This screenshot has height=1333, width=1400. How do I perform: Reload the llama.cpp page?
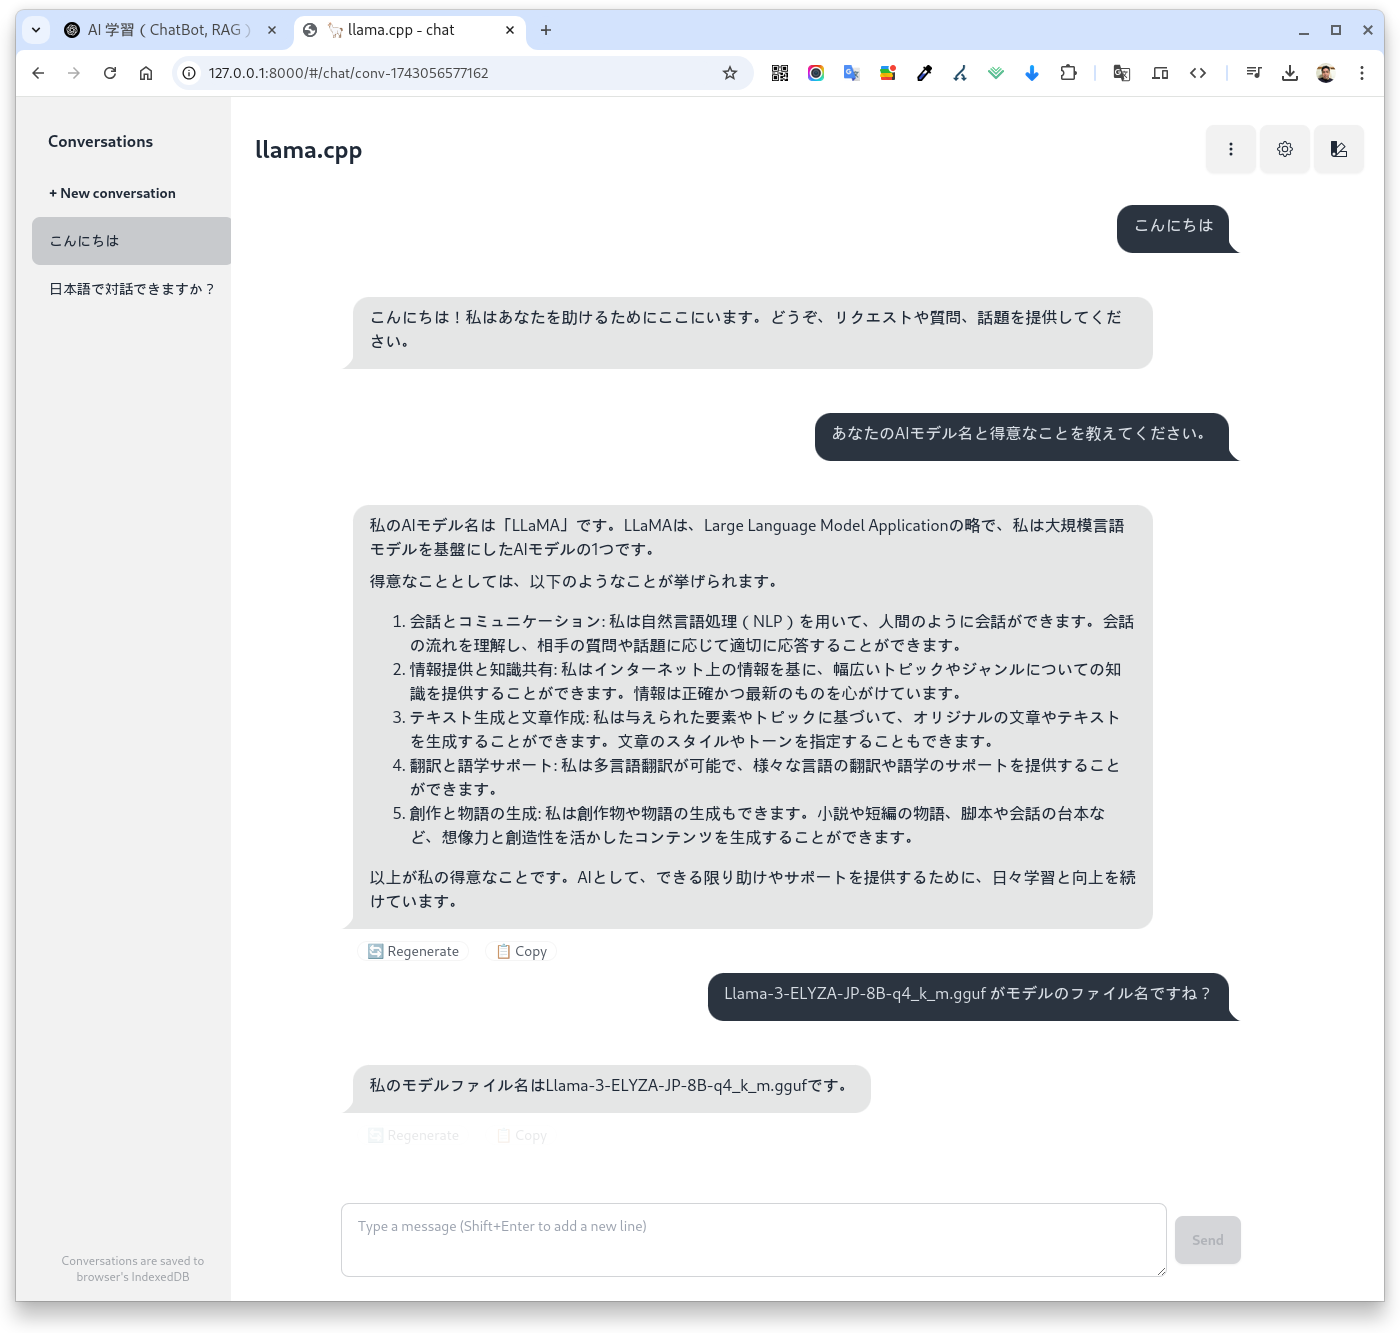point(110,73)
